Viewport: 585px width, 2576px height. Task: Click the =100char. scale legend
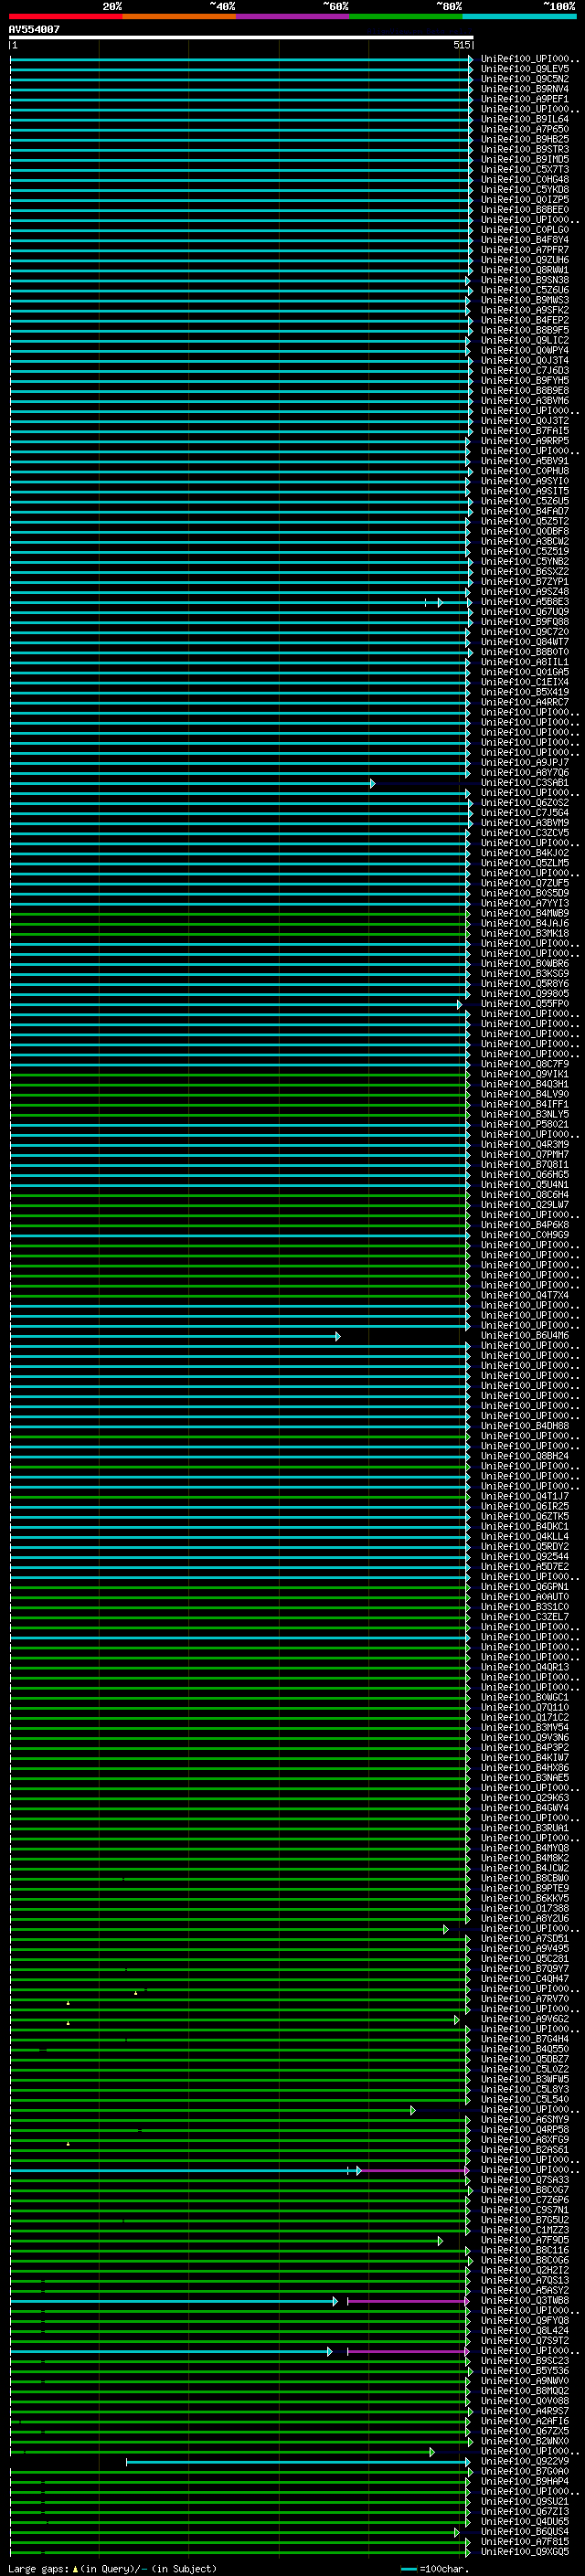click(434, 2568)
